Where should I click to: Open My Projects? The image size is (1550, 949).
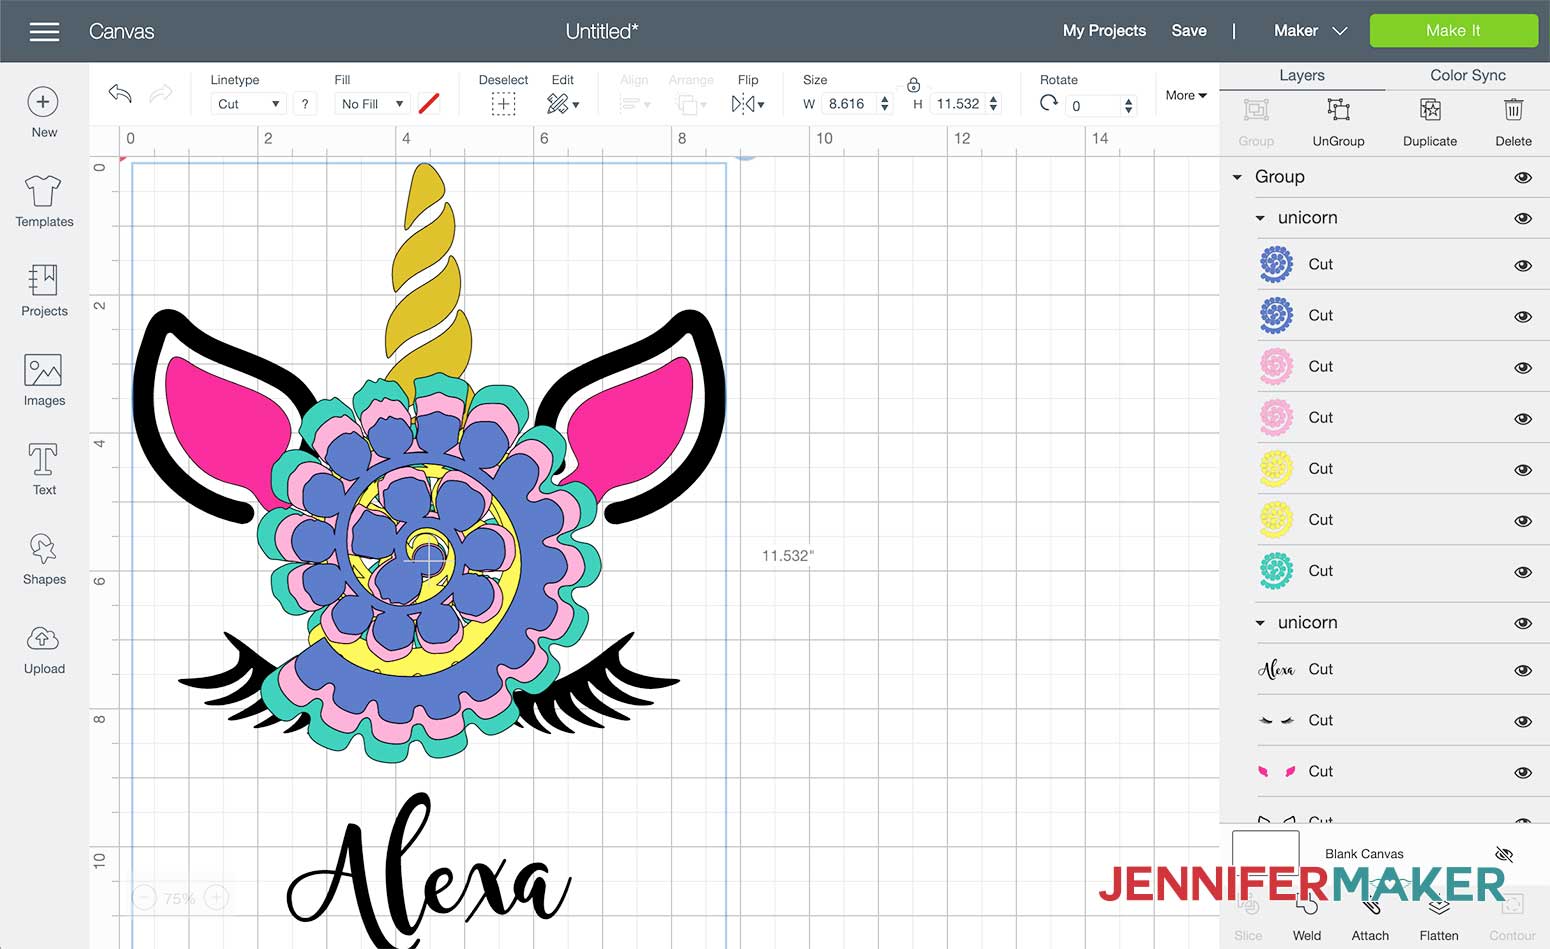(x=1104, y=31)
